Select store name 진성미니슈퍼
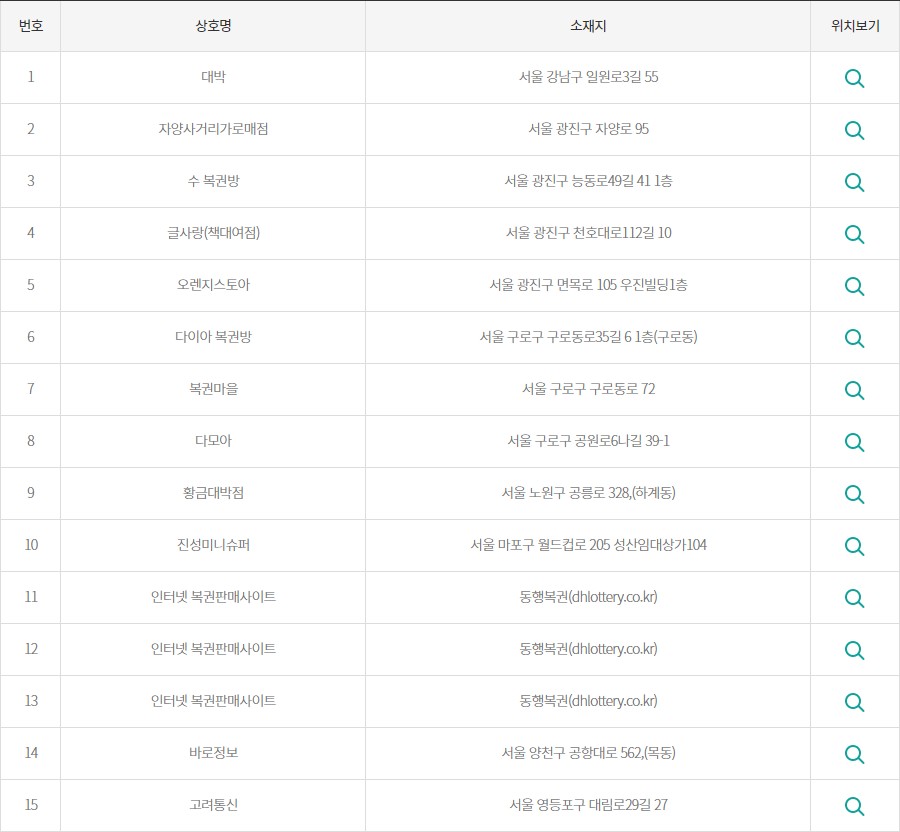 [x=213, y=545]
